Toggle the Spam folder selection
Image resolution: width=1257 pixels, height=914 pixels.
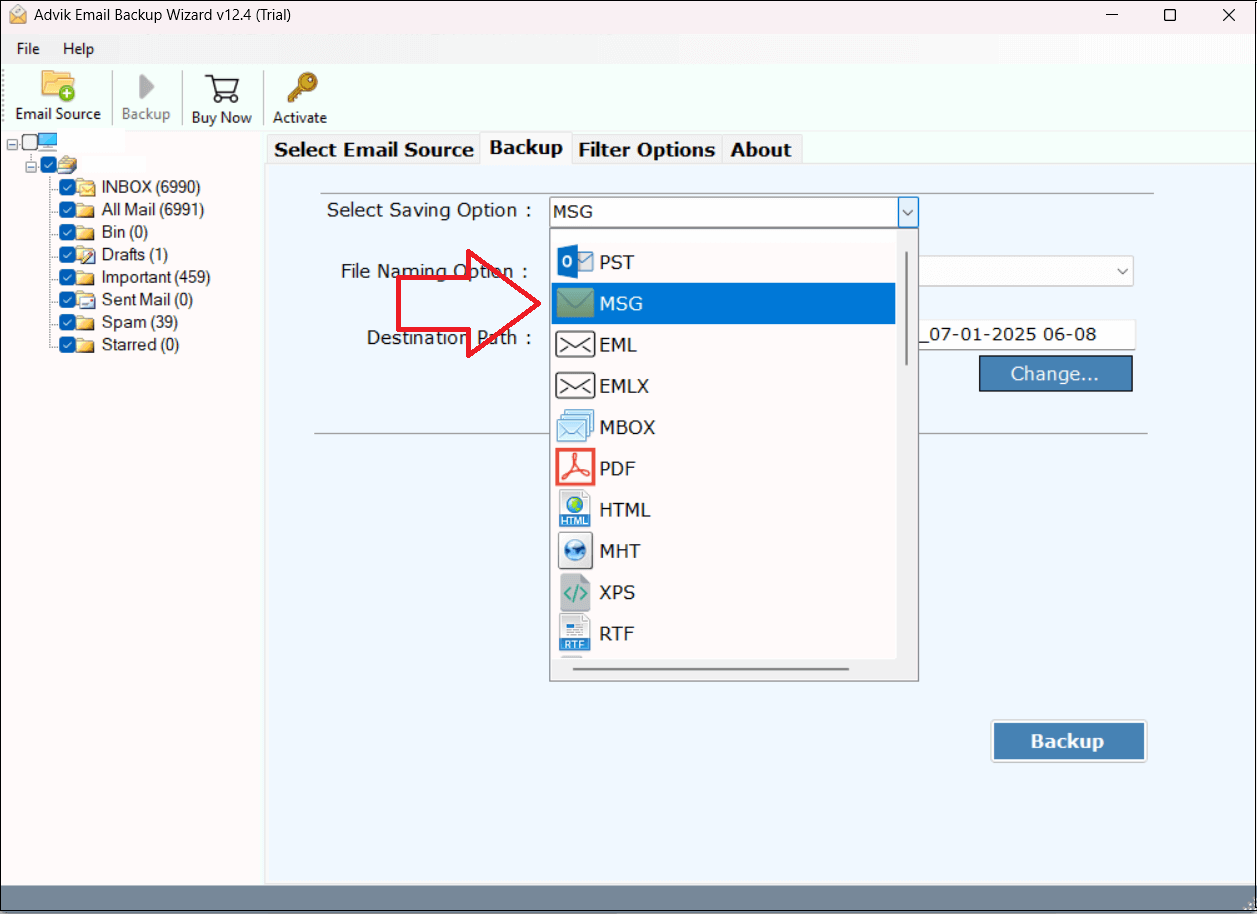[68, 322]
